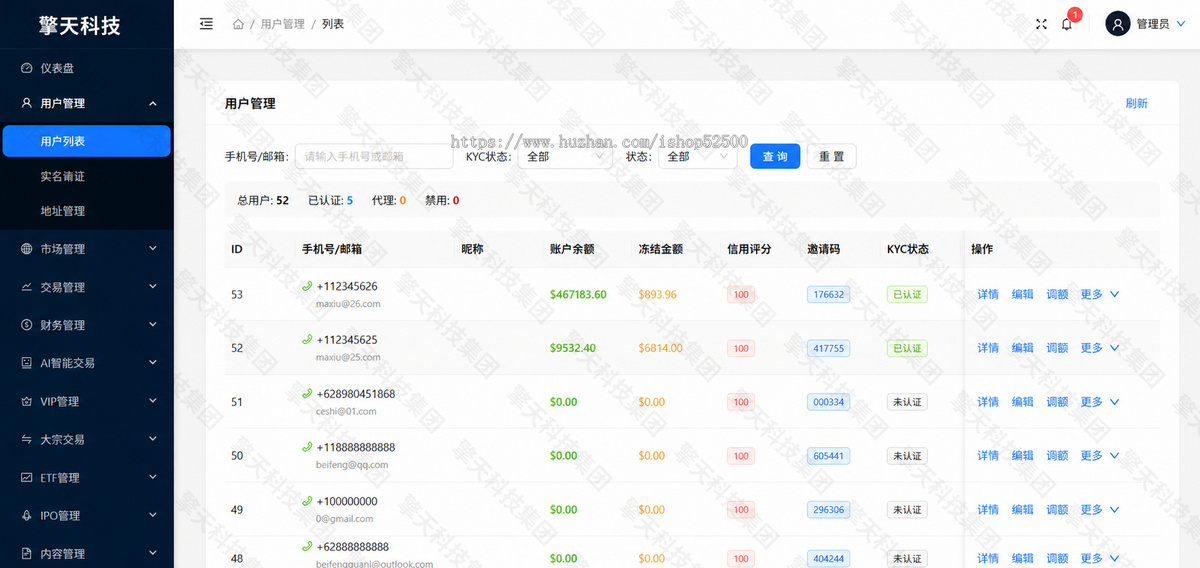The height and width of the screenshot is (568, 1200).
Task: Open 更多 dropdown for user 52
Action: coord(1099,348)
